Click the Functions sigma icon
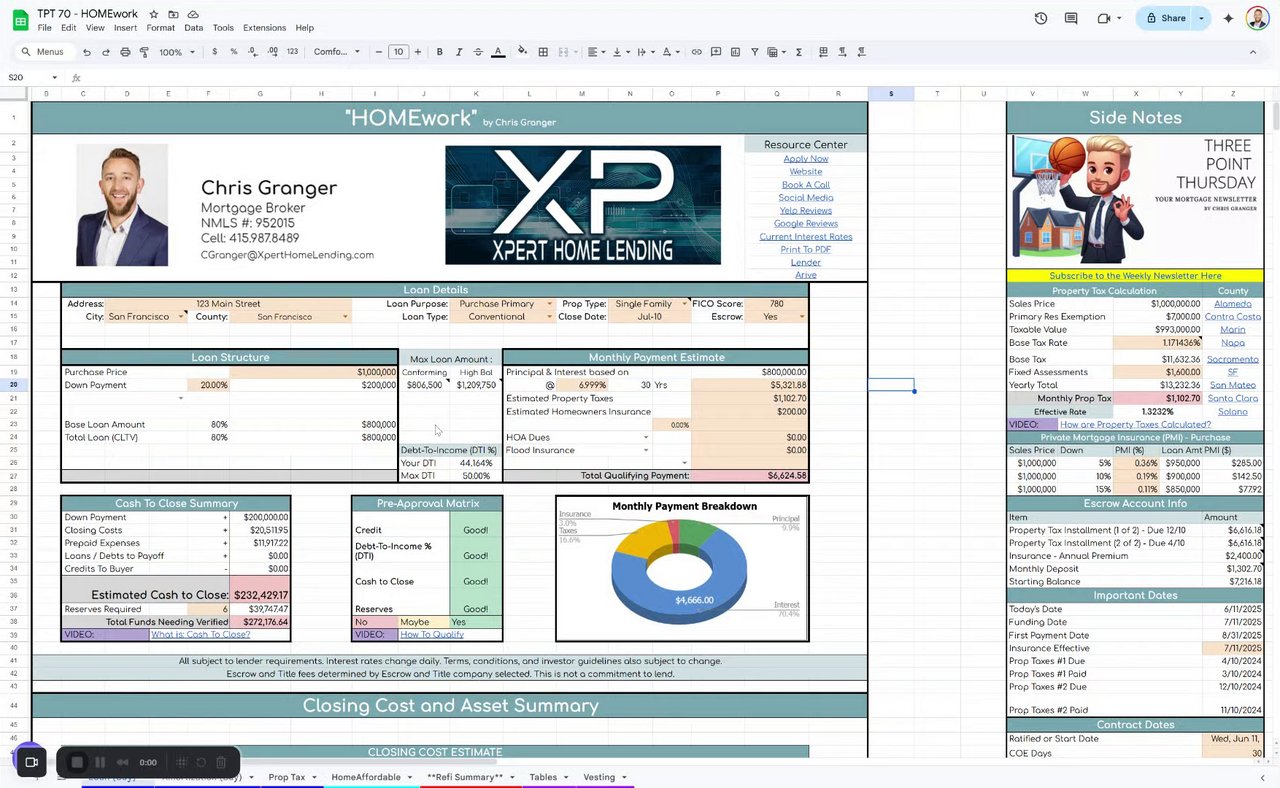Screen dimensions: 1280x788 pos(799,52)
